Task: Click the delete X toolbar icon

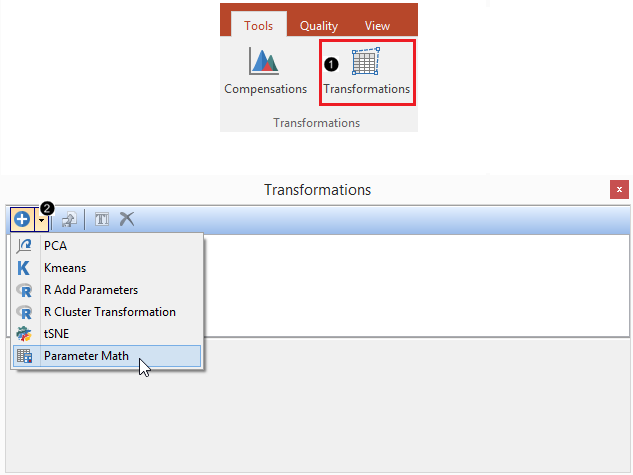Action: pyautogui.click(x=127, y=219)
